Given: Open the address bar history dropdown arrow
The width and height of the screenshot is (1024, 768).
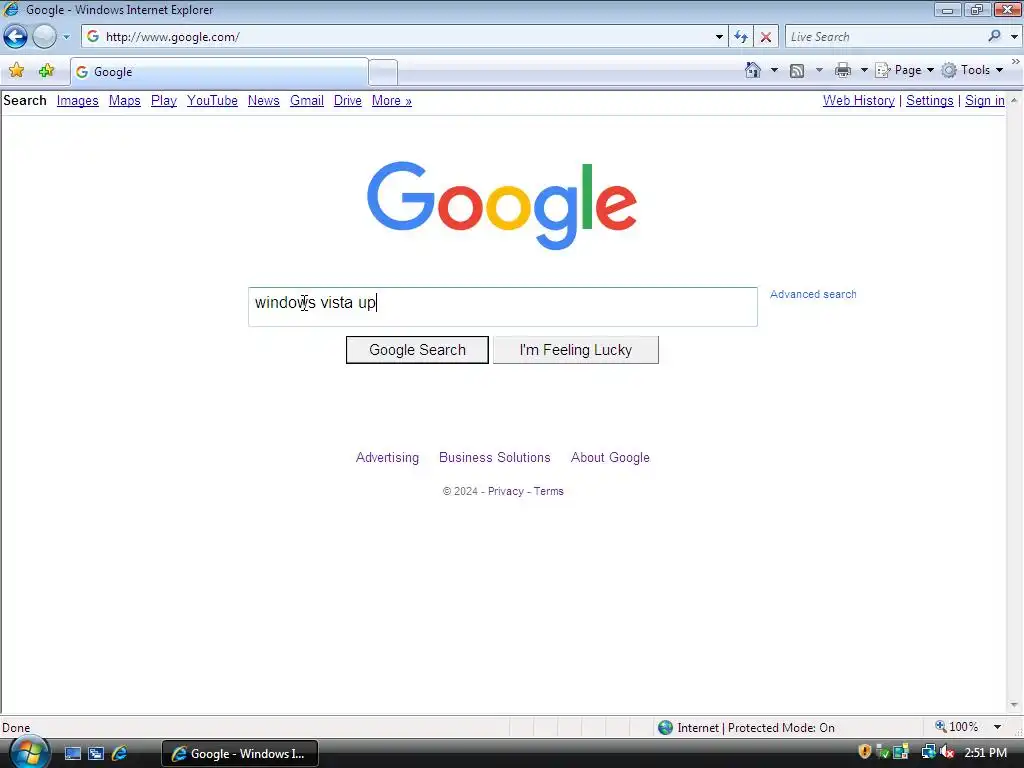Looking at the screenshot, I should point(719,37).
